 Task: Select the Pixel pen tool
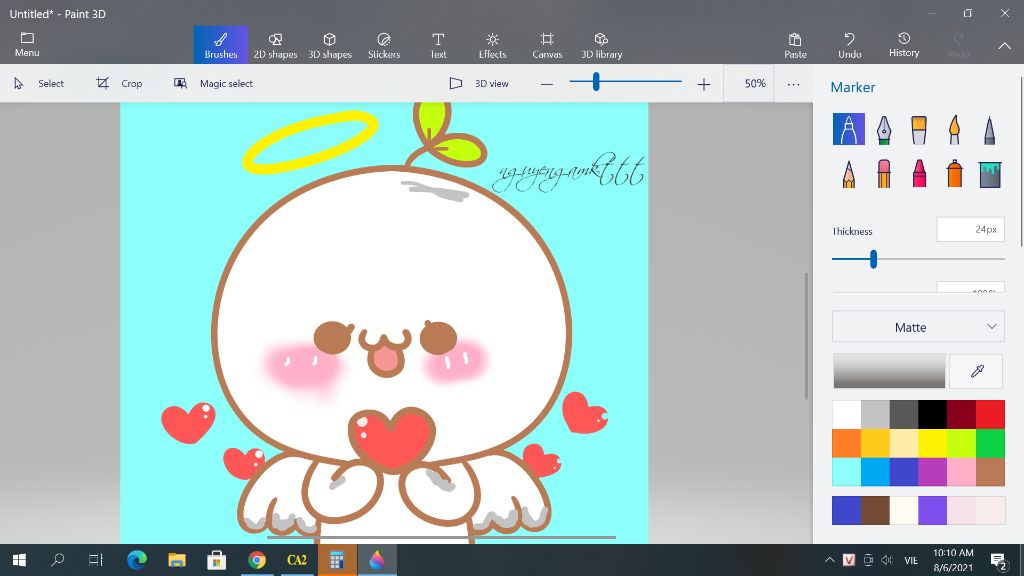(989, 129)
